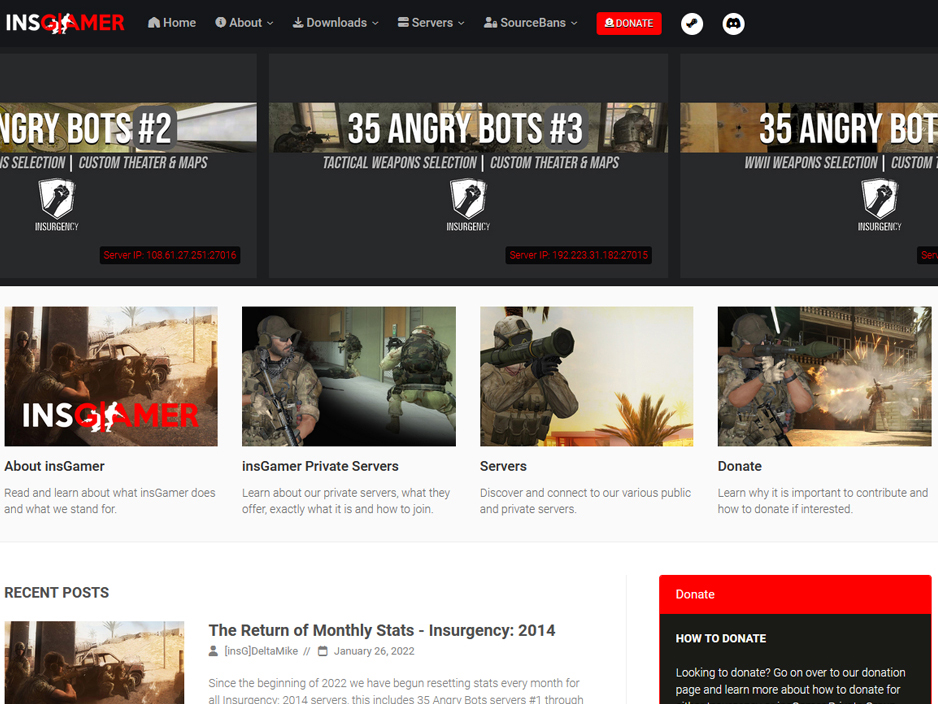
Task: Select the About insGamer thumbnail image
Action: (x=111, y=376)
